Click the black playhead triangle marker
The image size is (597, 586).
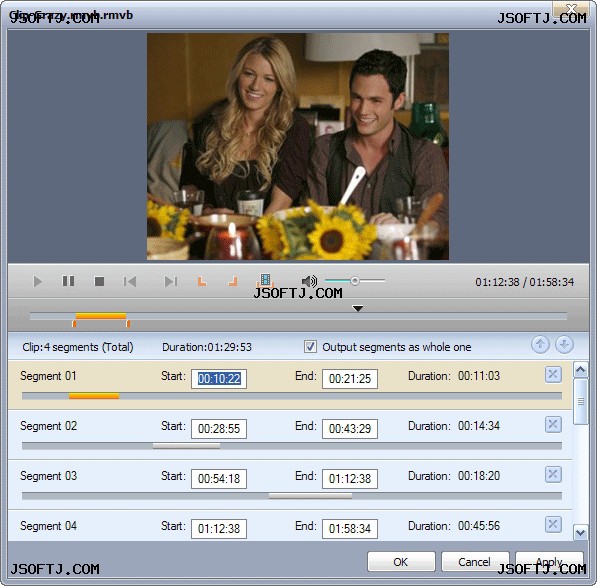click(x=358, y=308)
